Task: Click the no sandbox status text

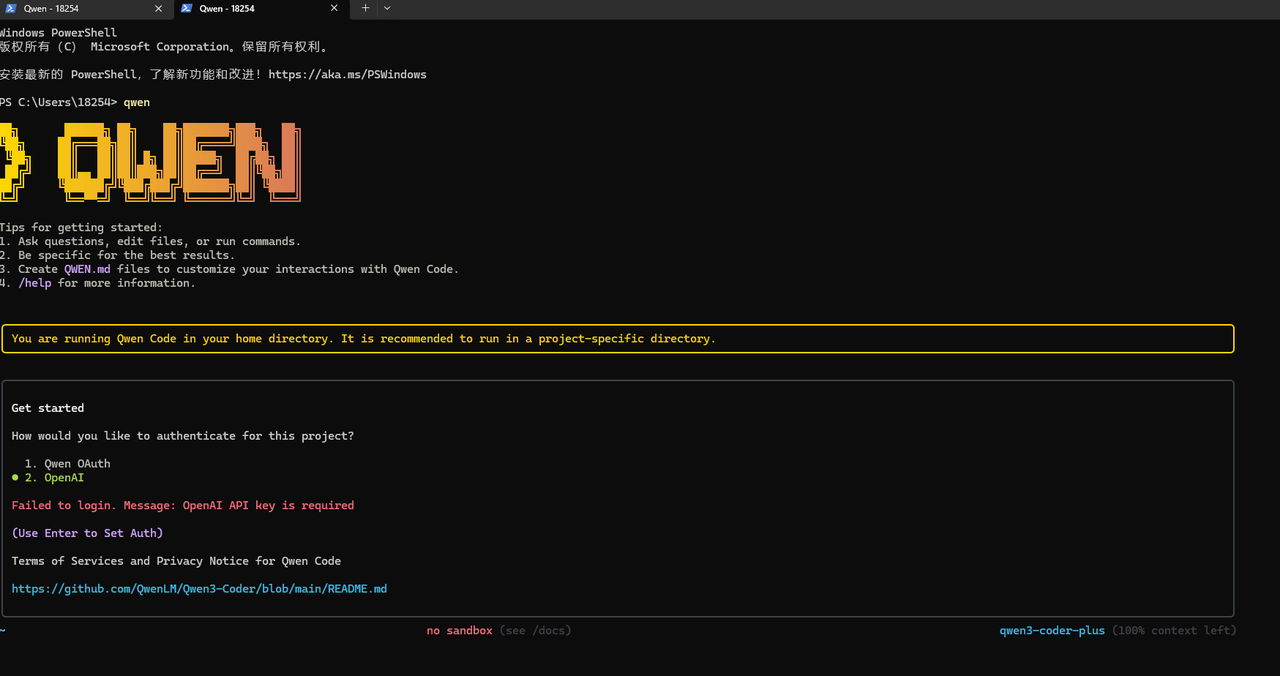Action: tap(459, 631)
